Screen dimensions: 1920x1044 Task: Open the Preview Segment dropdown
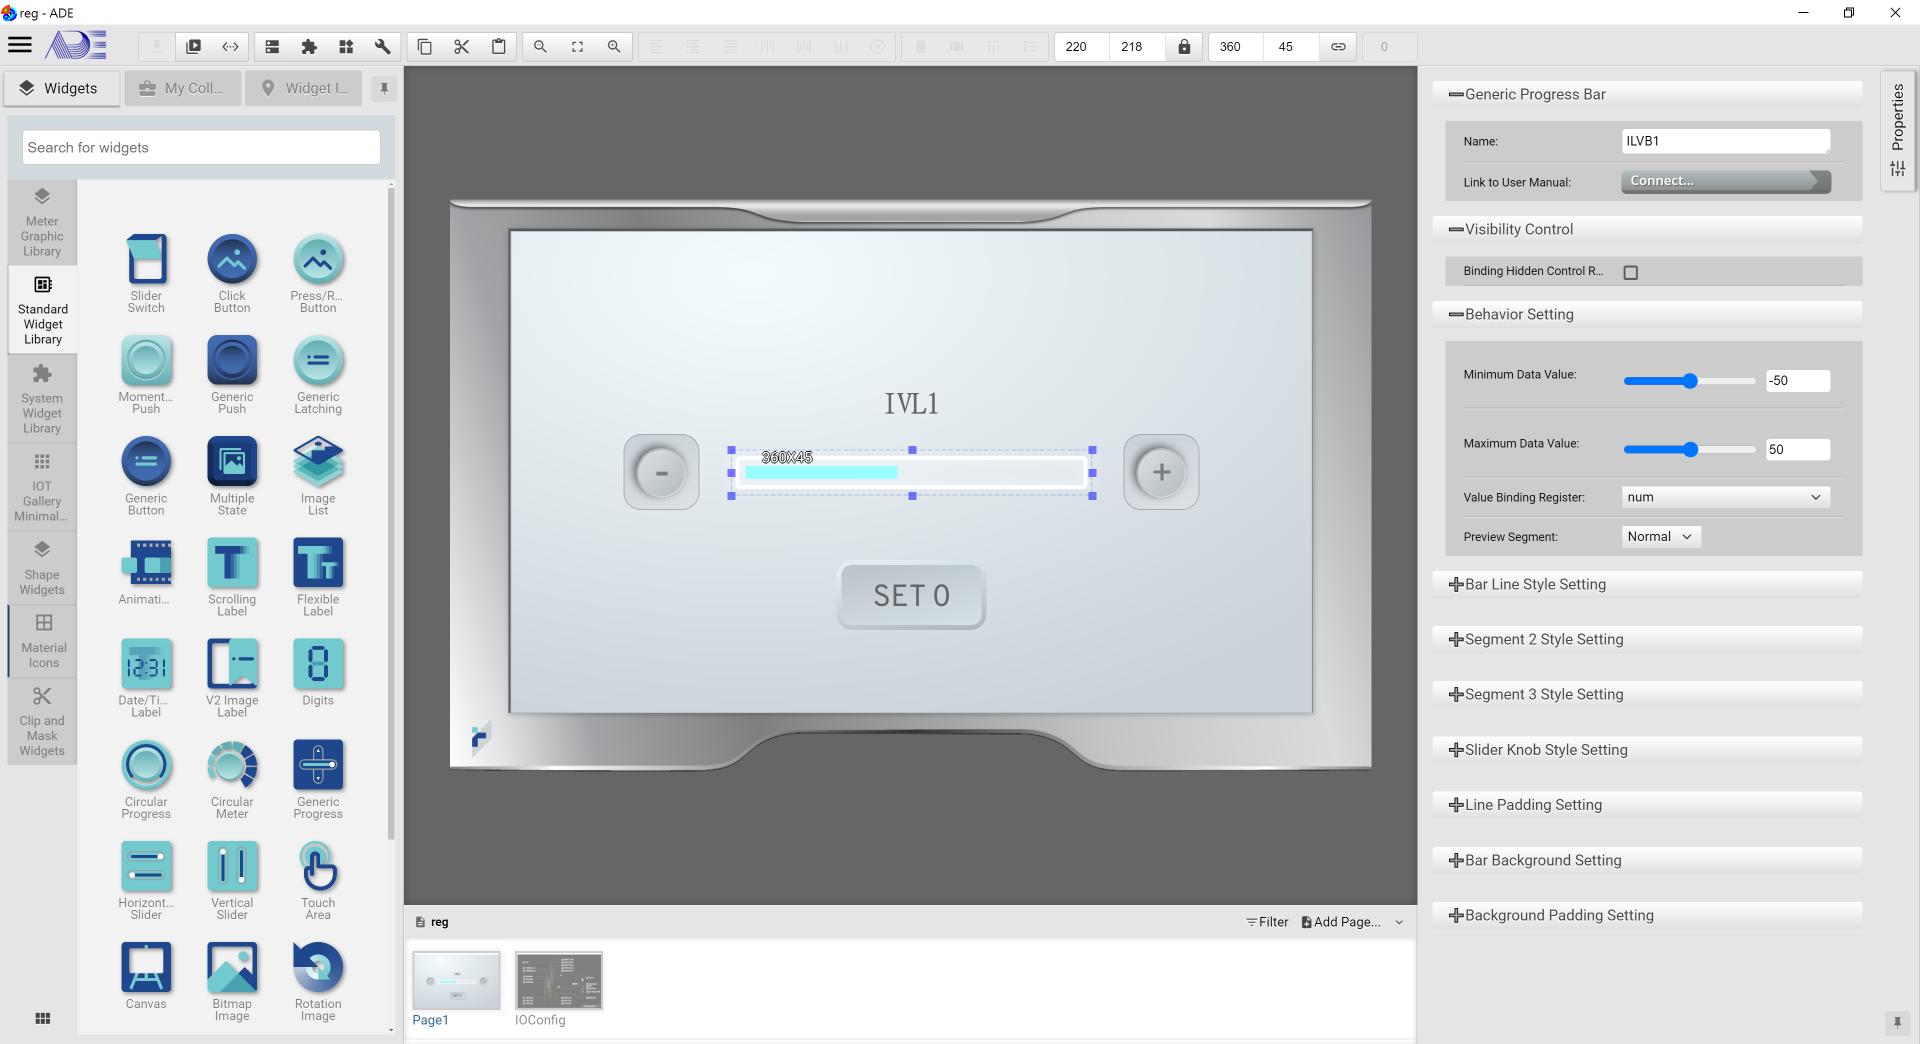(x=1660, y=537)
